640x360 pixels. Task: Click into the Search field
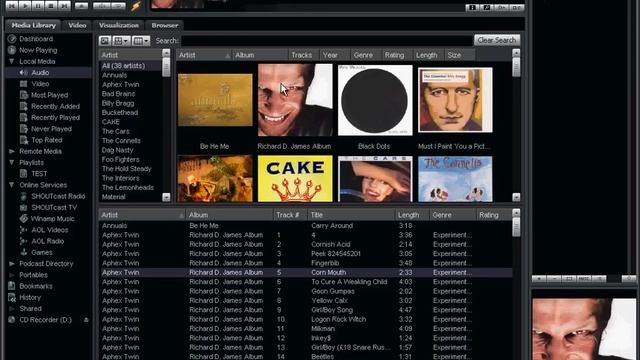327,41
